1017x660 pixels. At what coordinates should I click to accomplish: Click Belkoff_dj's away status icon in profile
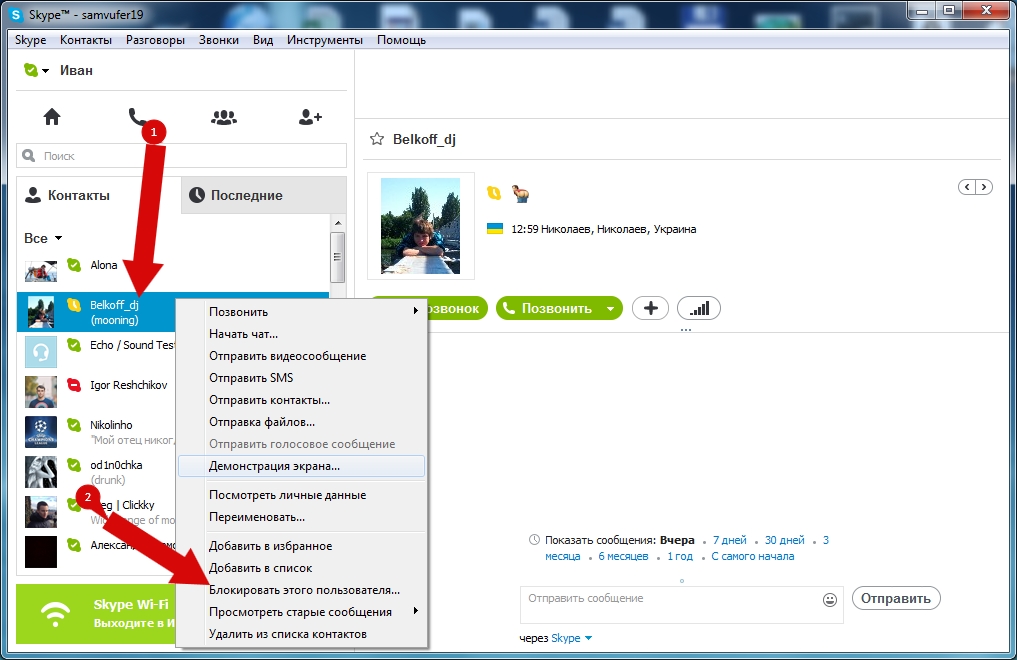coord(494,193)
